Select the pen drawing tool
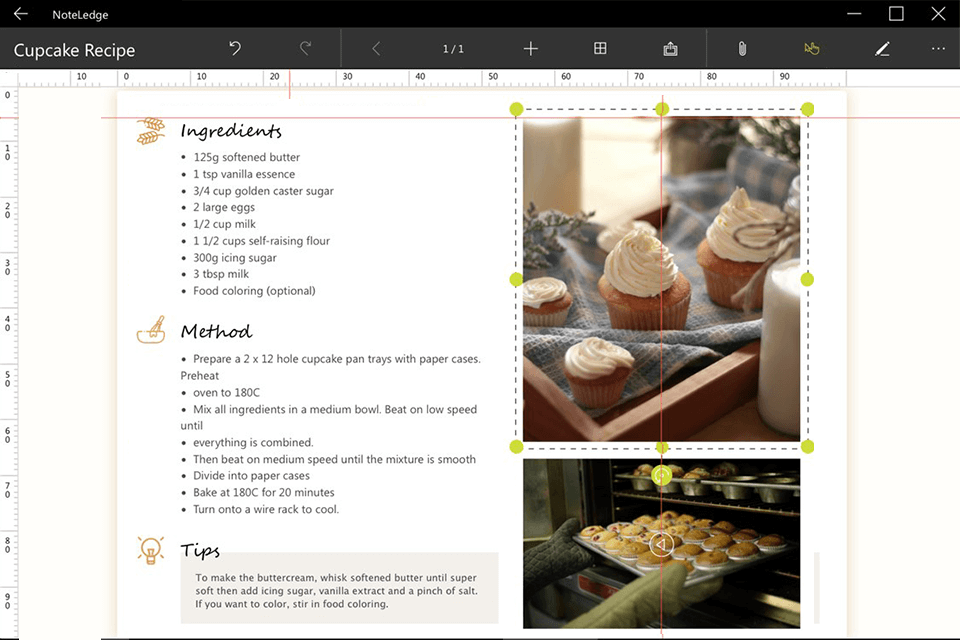The height and width of the screenshot is (640, 960). click(882, 48)
